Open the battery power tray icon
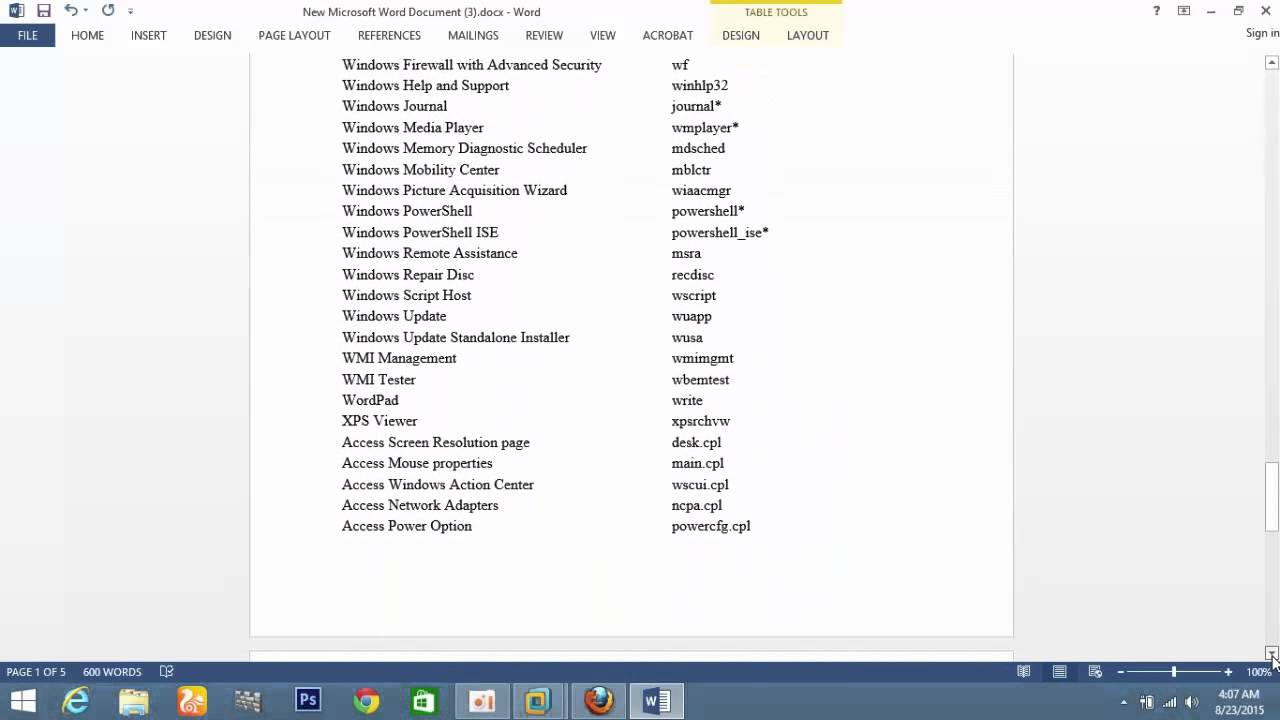 pyautogui.click(x=1147, y=702)
